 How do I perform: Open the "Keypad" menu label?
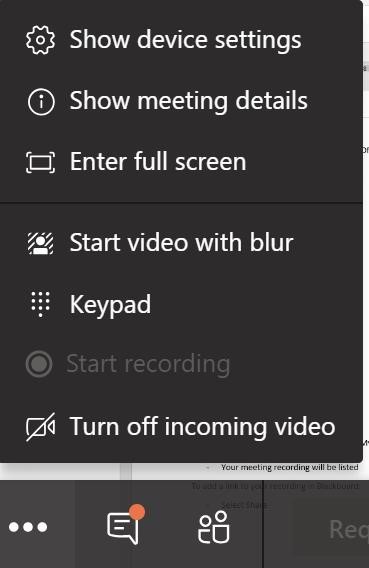[110, 305]
